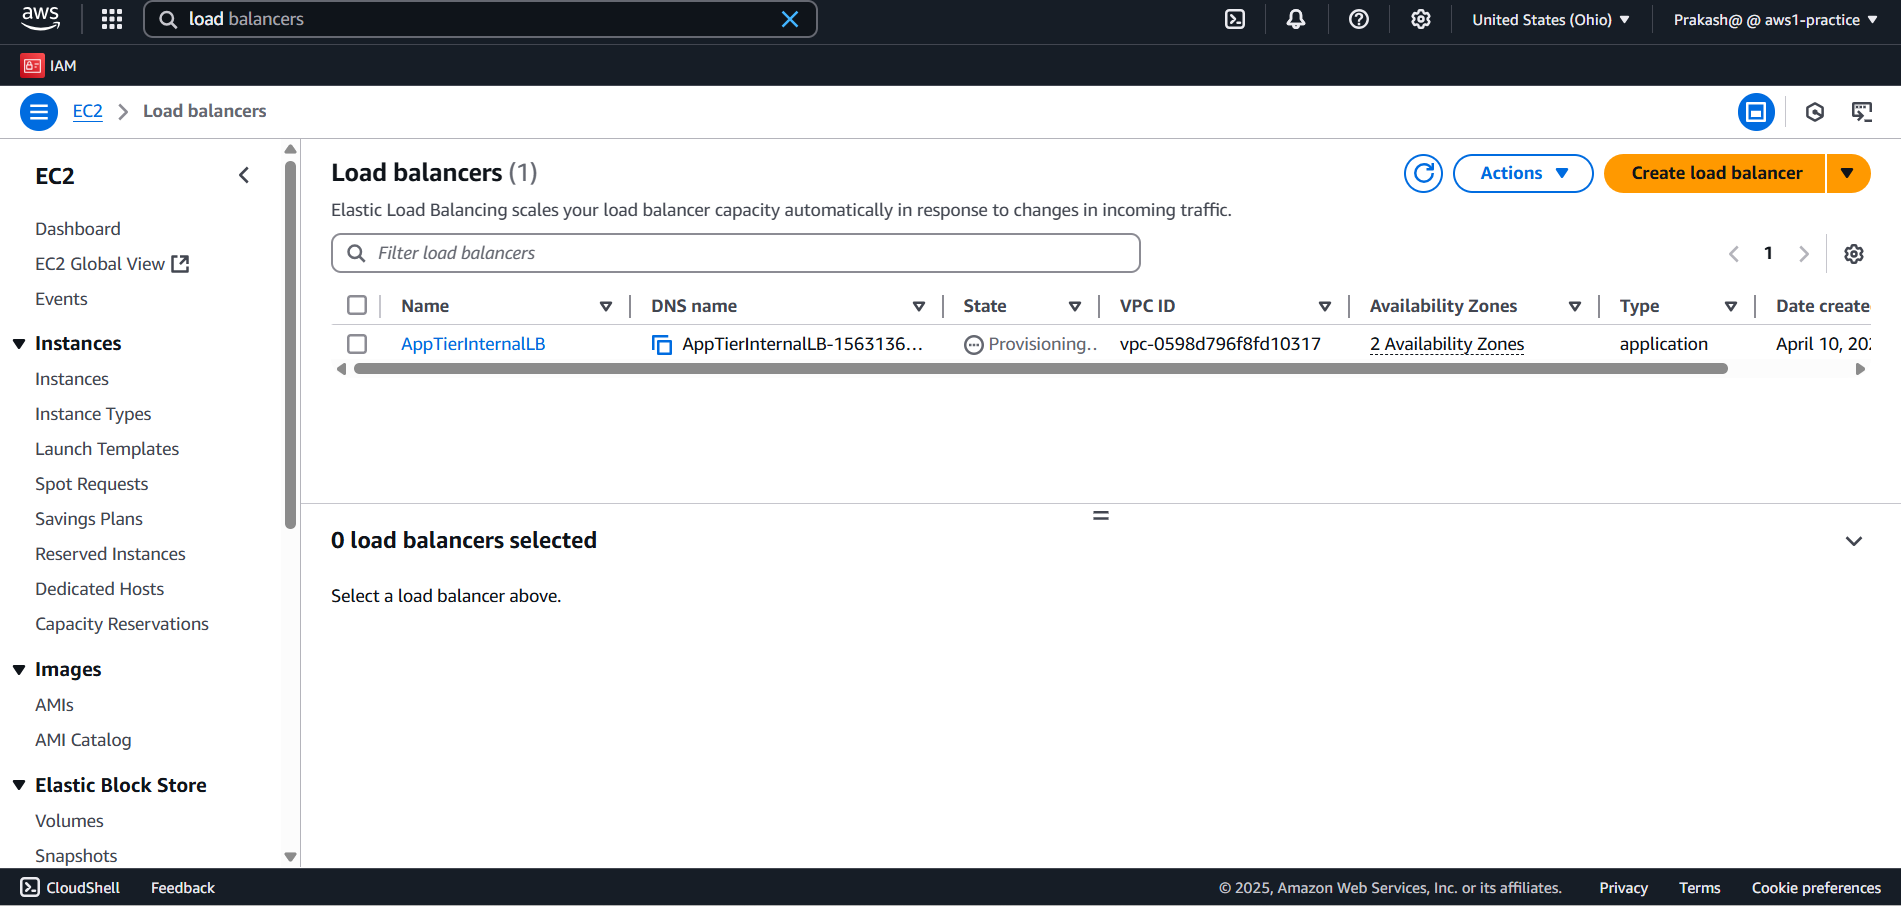Show the 2 Availability Zones details
This screenshot has width=1901, height=906.
(x=1447, y=344)
